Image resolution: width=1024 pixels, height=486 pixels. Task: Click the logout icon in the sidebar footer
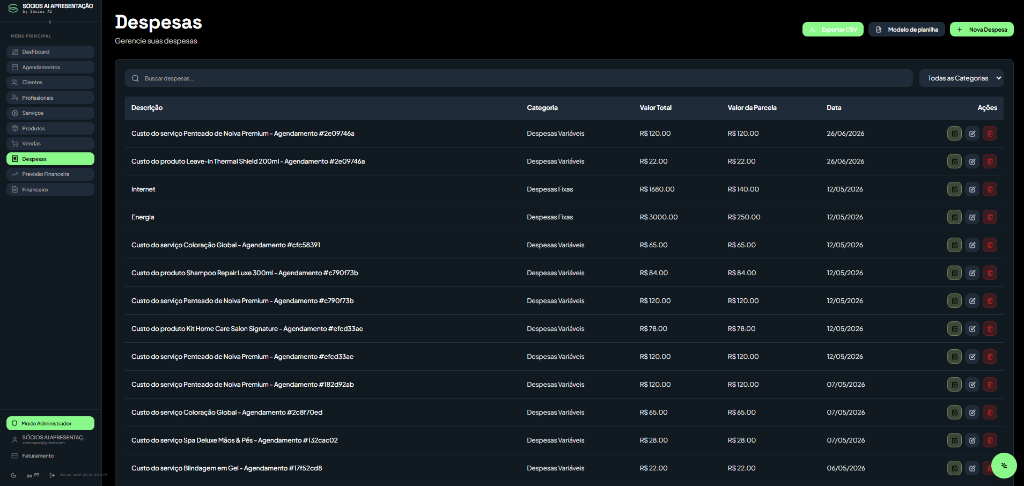click(x=52, y=475)
